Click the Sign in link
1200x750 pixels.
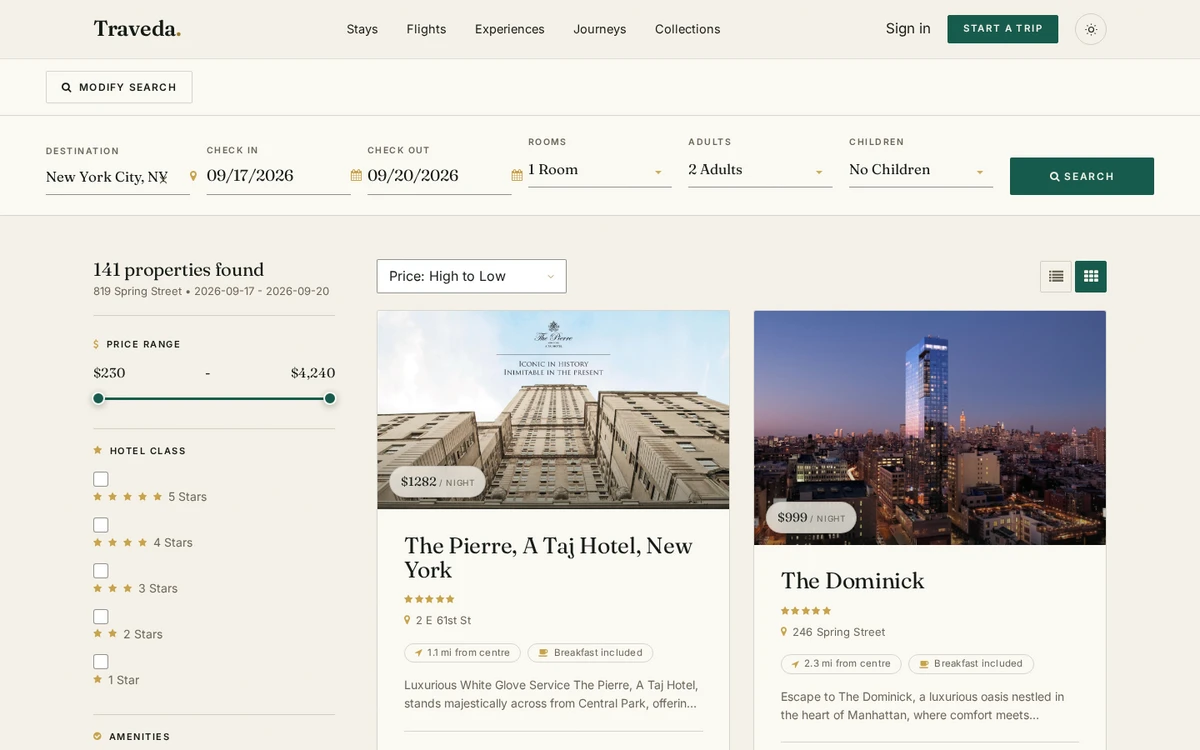click(x=908, y=29)
